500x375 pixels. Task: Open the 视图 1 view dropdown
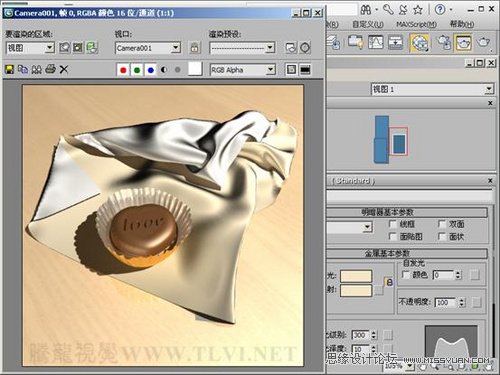[432, 89]
